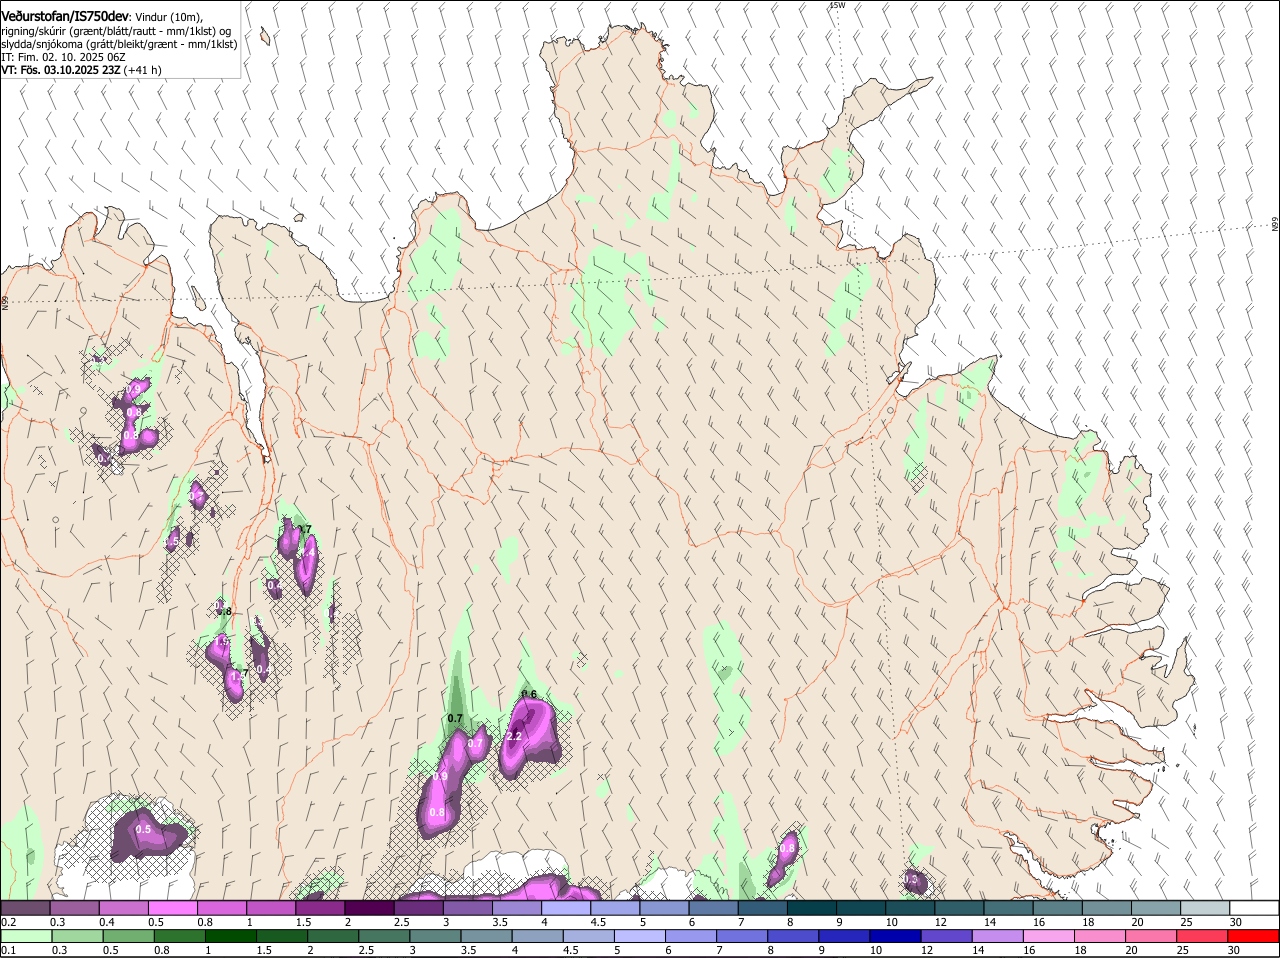Pick the dark teal 9 swatch in the snow legend

point(862,907)
